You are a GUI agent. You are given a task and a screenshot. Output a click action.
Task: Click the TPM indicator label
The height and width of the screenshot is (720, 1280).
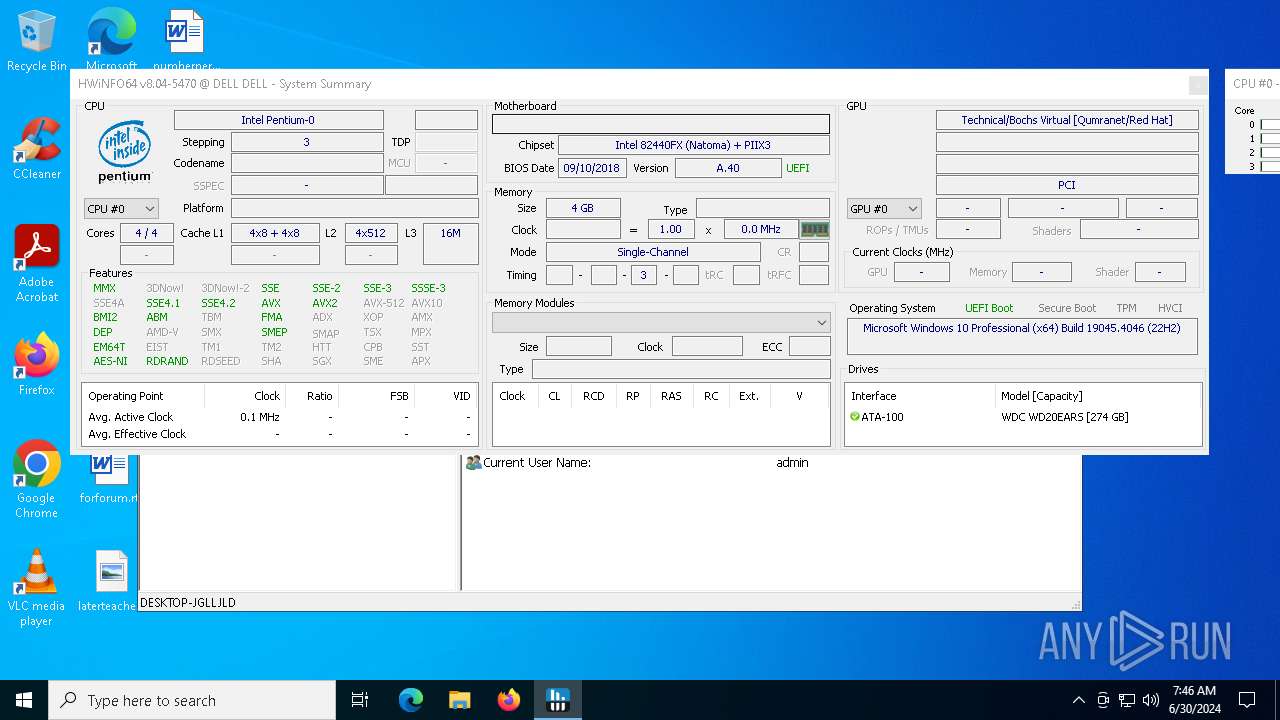(1126, 308)
